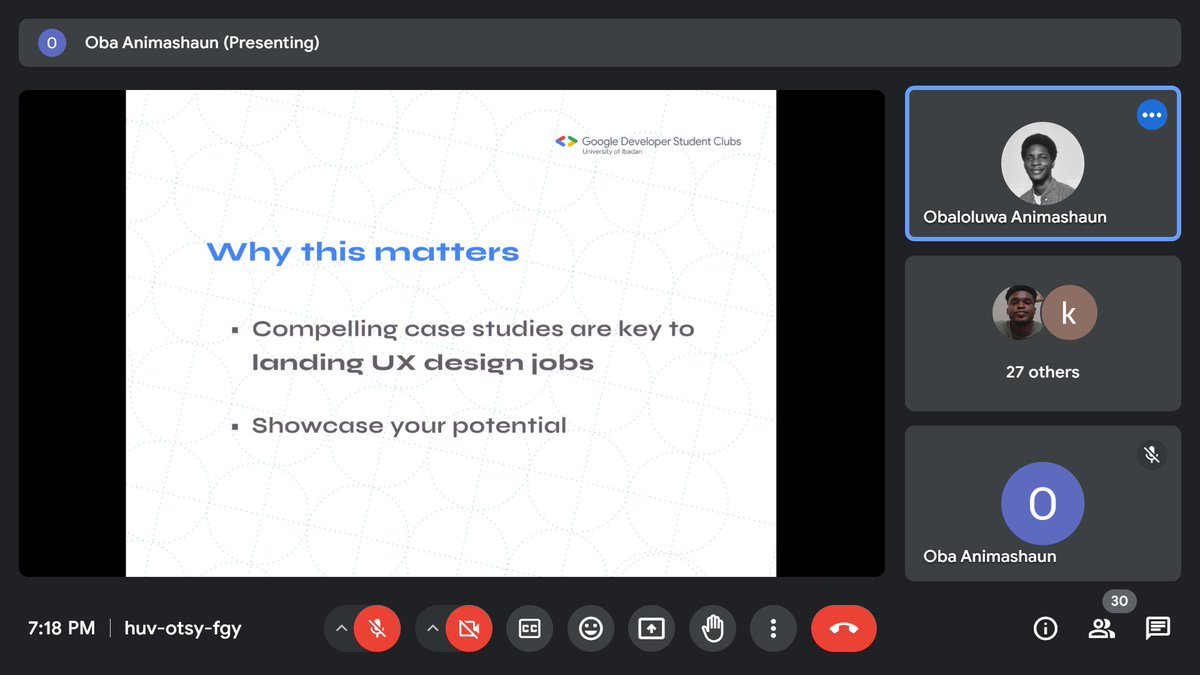Open the emoji reactions panel
Viewport: 1200px width, 675px height.
pos(590,628)
